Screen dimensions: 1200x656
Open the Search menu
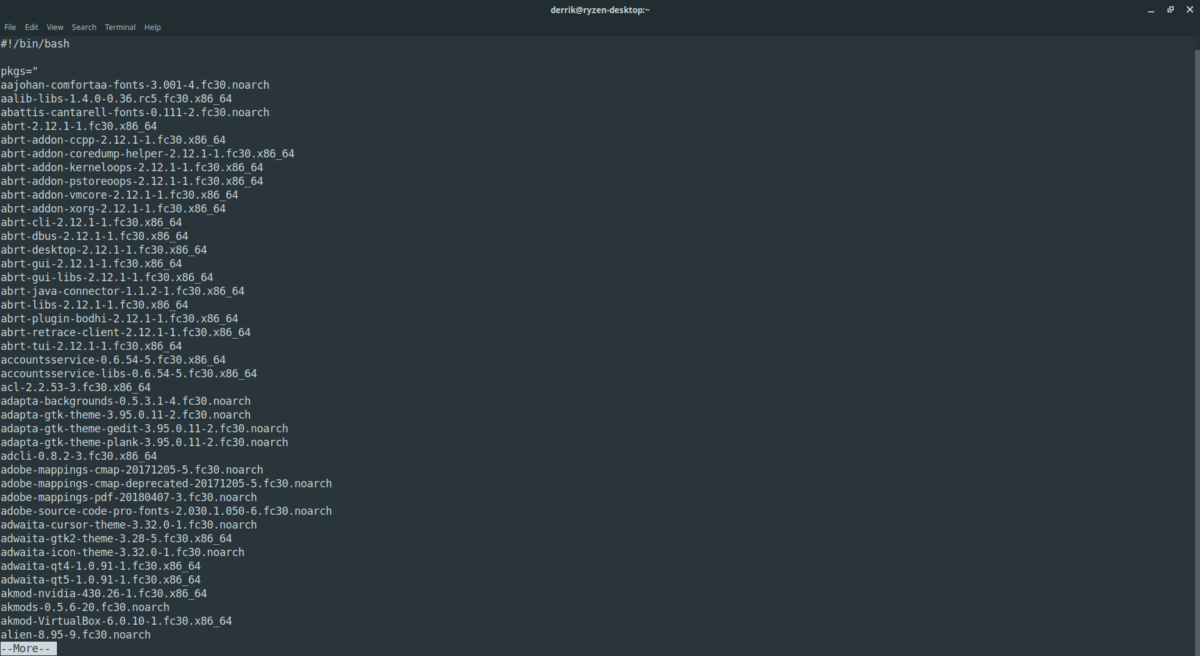point(84,27)
